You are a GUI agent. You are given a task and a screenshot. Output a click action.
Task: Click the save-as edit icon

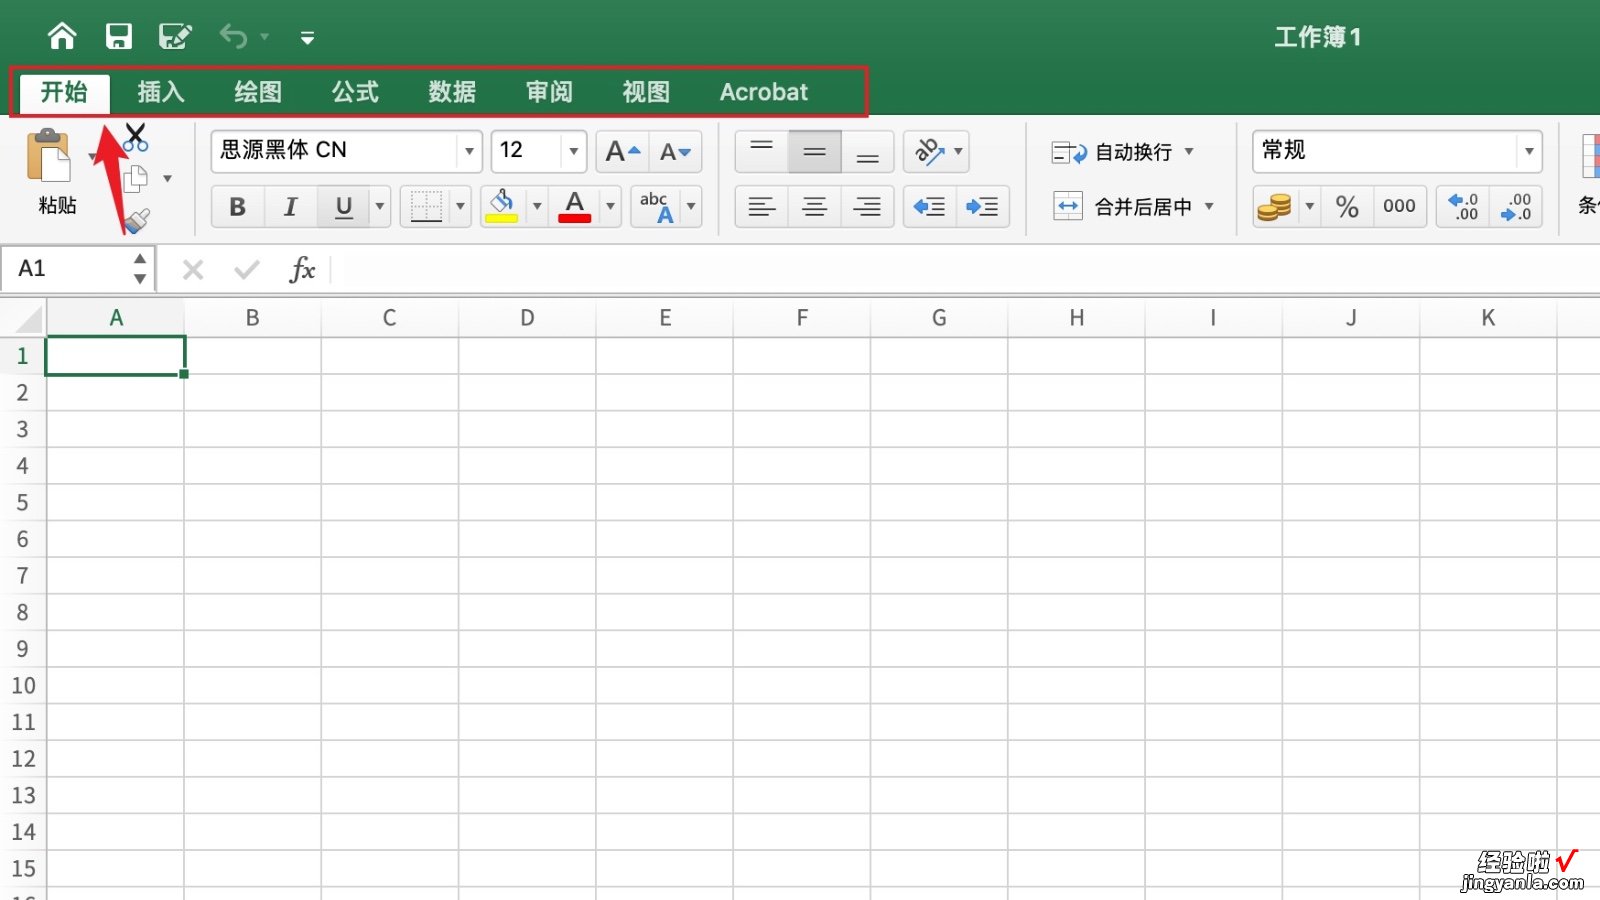[x=175, y=37]
